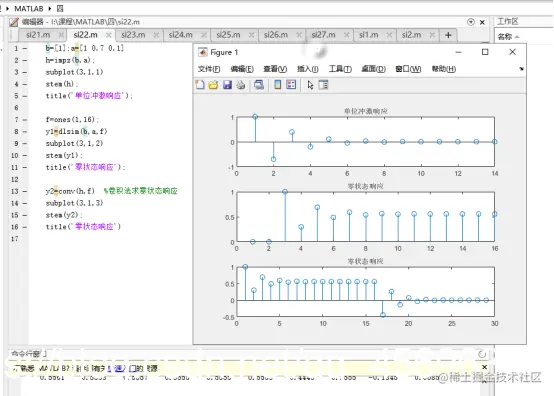554x396 pixels.
Task: Toggle breakpoint dash on line 2
Action: (25, 60)
